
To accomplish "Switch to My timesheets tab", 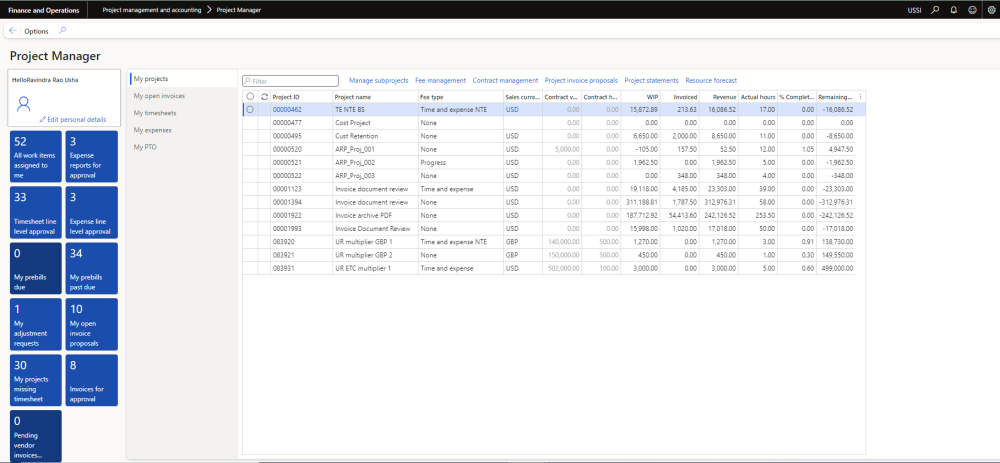I will (x=155, y=113).
